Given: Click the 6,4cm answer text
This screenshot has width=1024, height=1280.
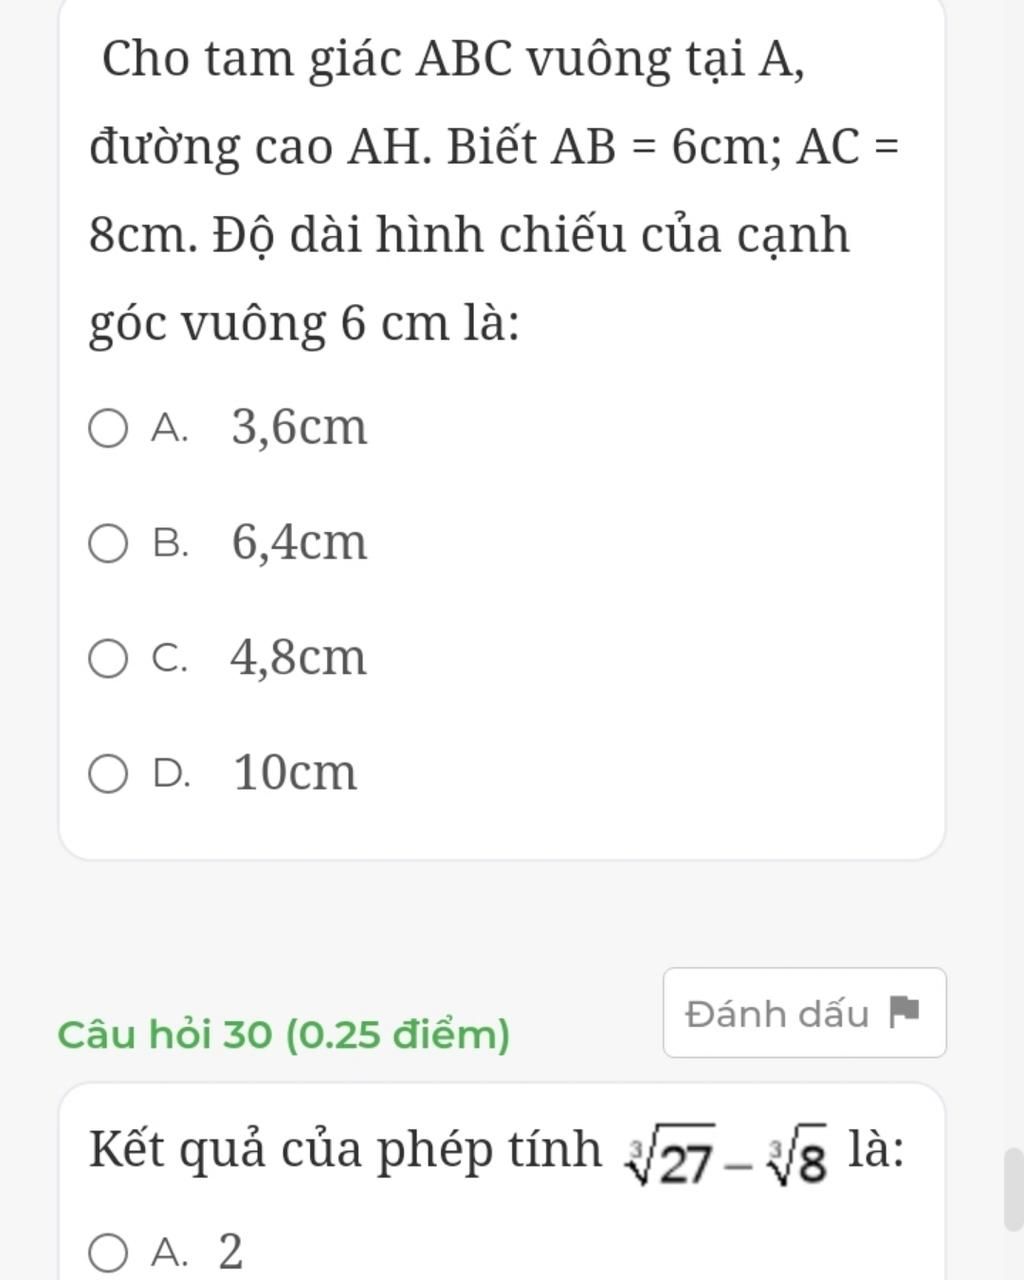Looking at the screenshot, I should 300,543.
